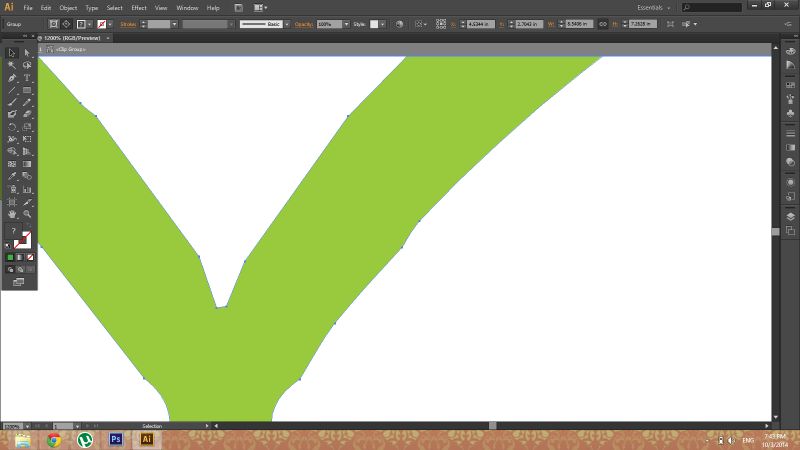Click the Stroke panel link in Control bar
This screenshot has height=450, width=800.
128,24
